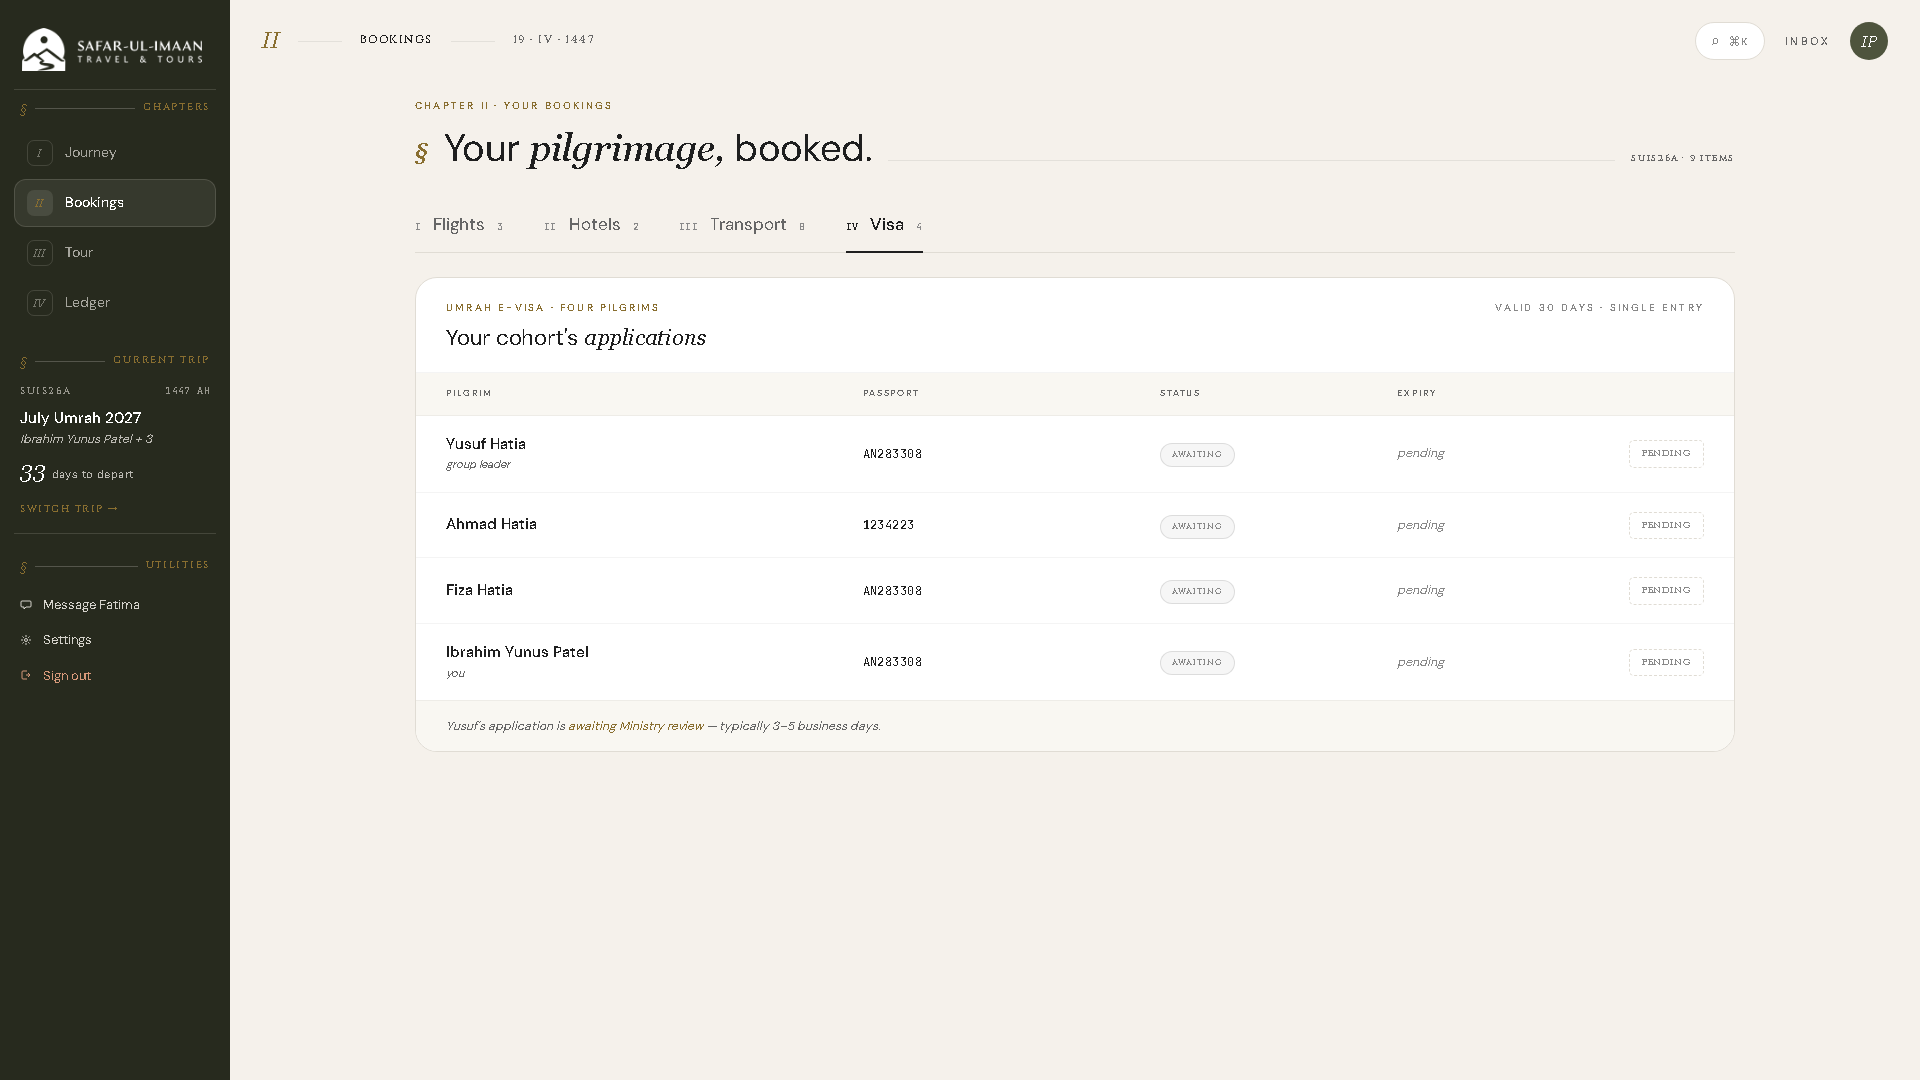Click pilgrim name Ahmad Hatia
Image resolution: width=1920 pixels, height=1080 pixels.
[x=491, y=524]
